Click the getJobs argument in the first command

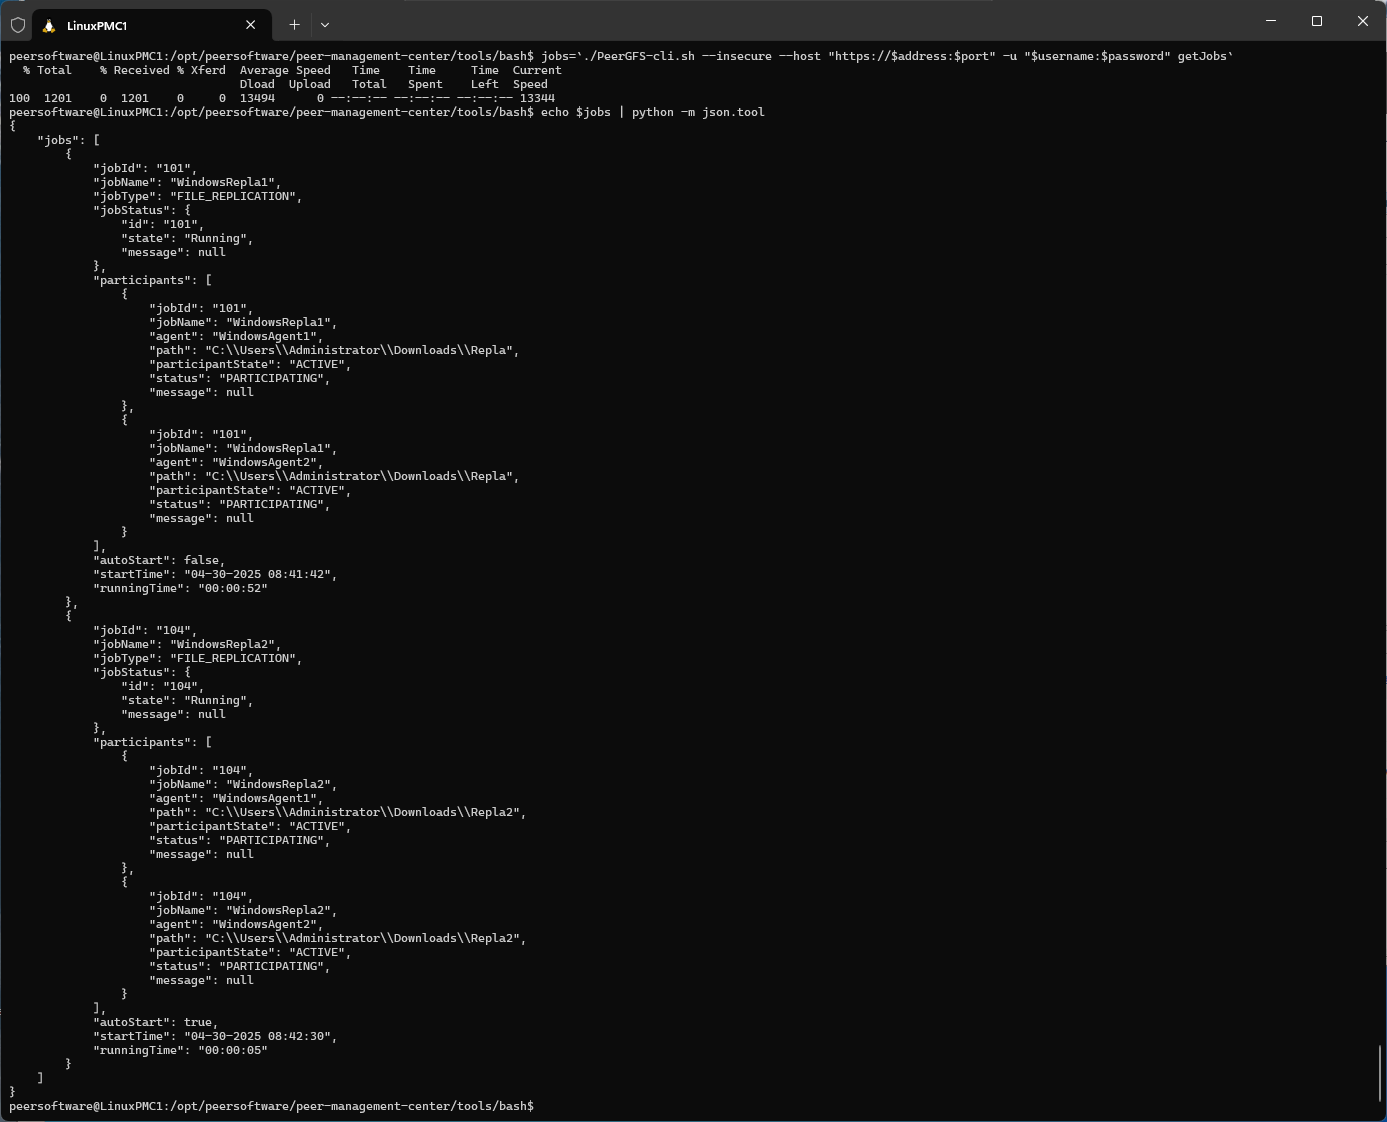point(1203,56)
